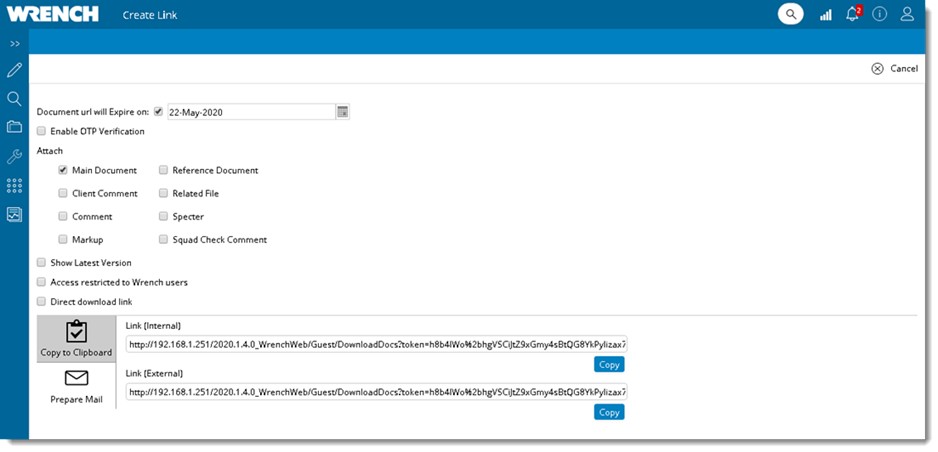The height and width of the screenshot is (452, 938).
Task: Cancel the Create Link dialog
Action: (x=894, y=69)
